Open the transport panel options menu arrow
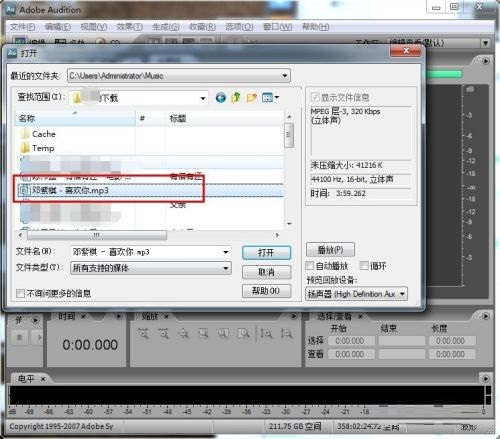 tap(35, 320)
